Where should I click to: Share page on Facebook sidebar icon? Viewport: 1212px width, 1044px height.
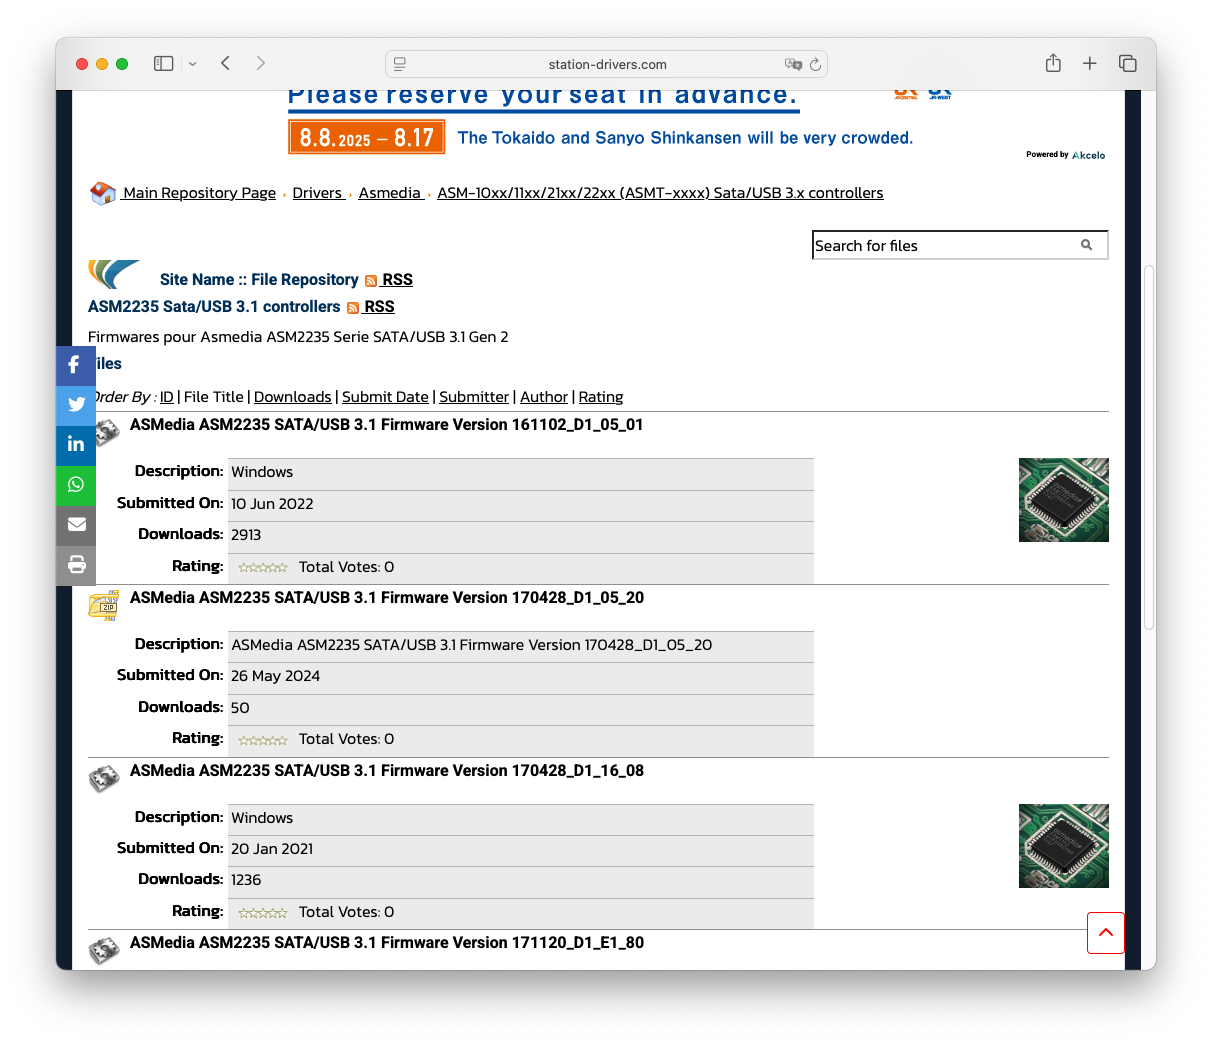point(75,366)
